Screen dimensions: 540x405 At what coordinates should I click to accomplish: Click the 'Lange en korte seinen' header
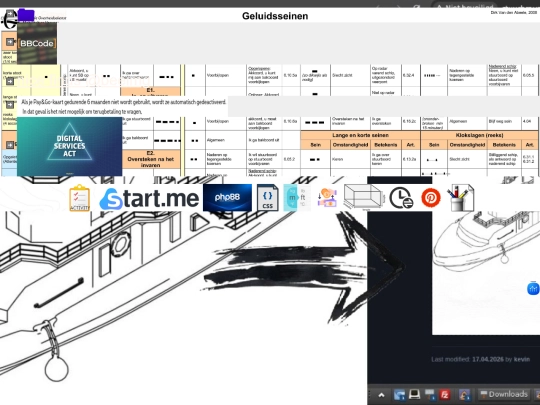pos(361,135)
